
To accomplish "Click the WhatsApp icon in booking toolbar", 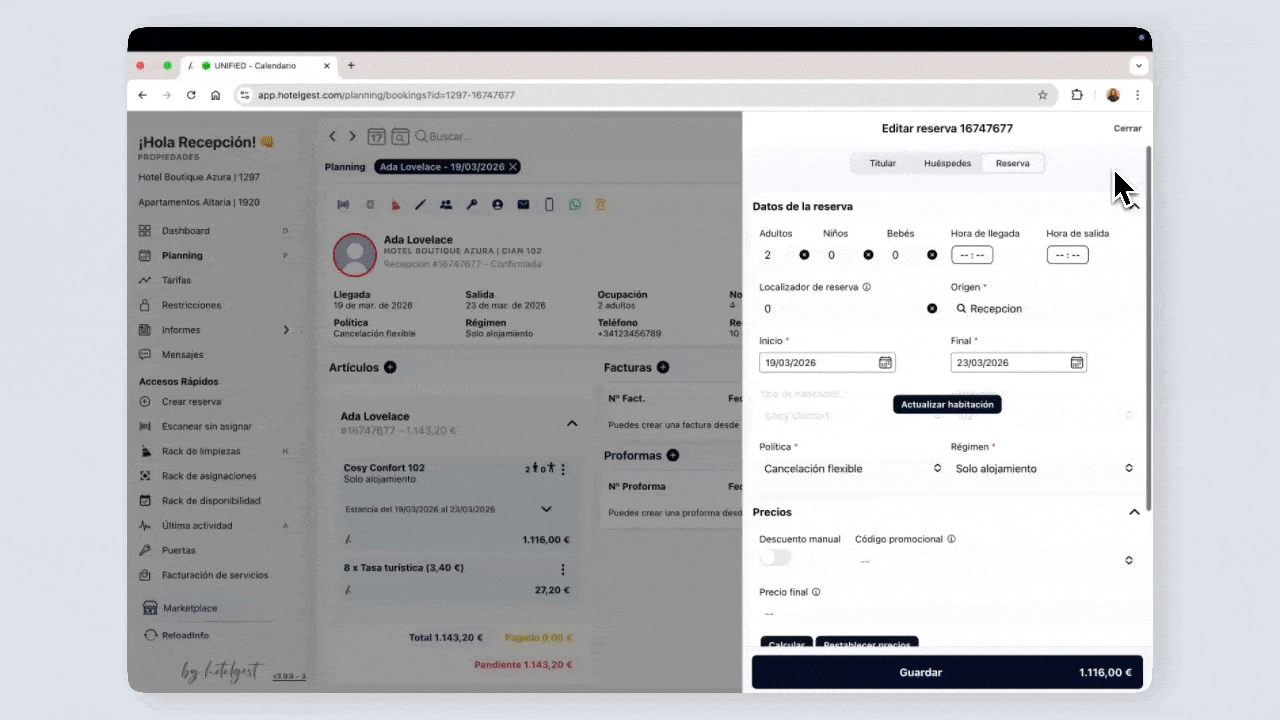I will pyautogui.click(x=575, y=204).
